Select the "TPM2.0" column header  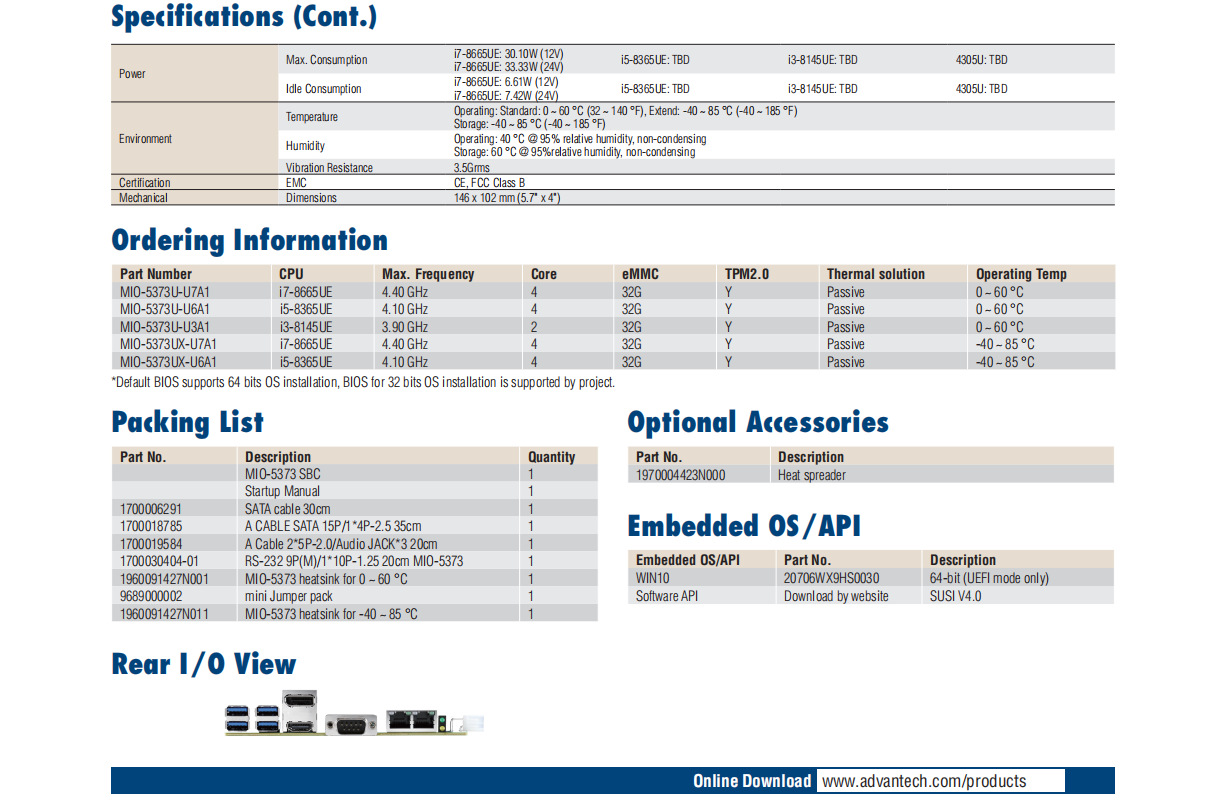(x=747, y=274)
